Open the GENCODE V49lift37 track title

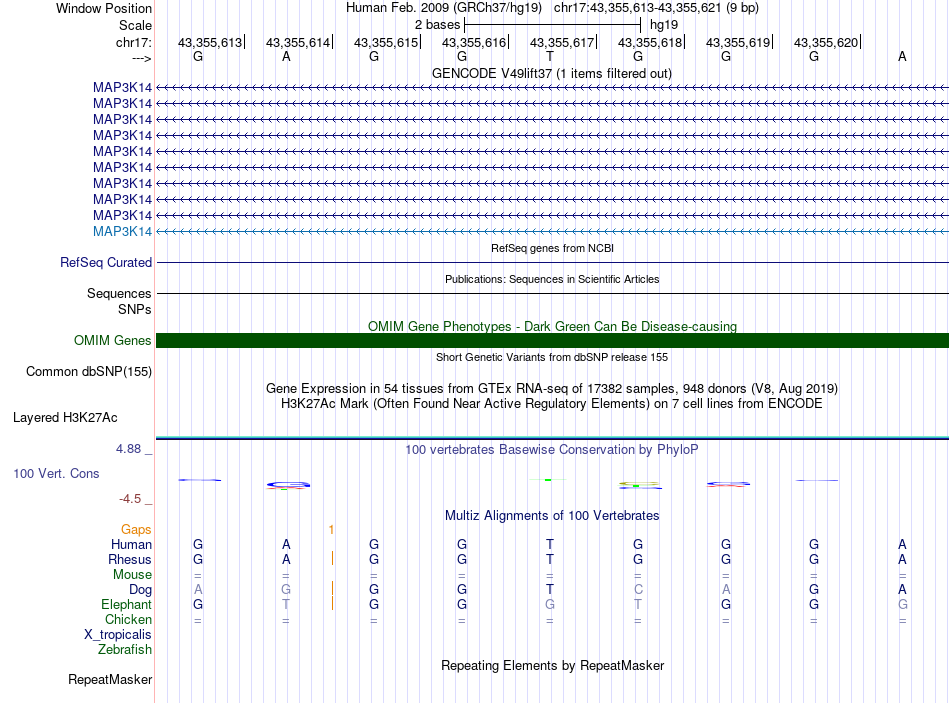(x=552, y=73)
